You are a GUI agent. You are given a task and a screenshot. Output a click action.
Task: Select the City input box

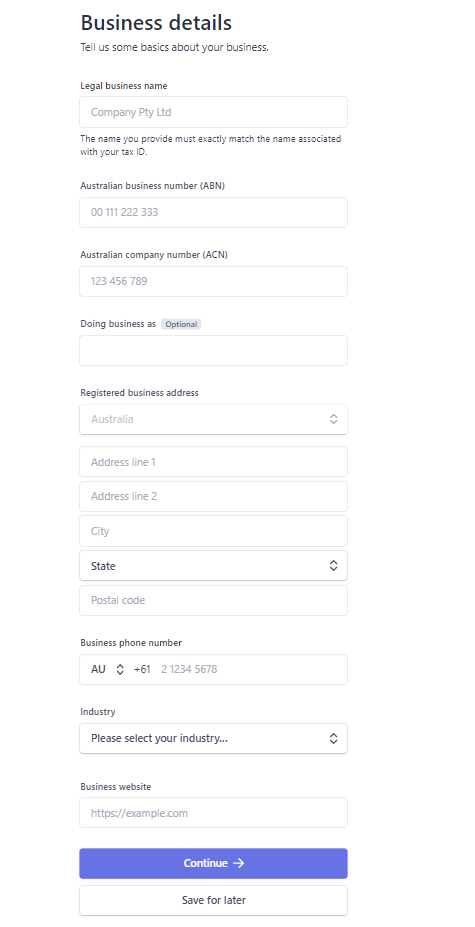pos(214,531)
